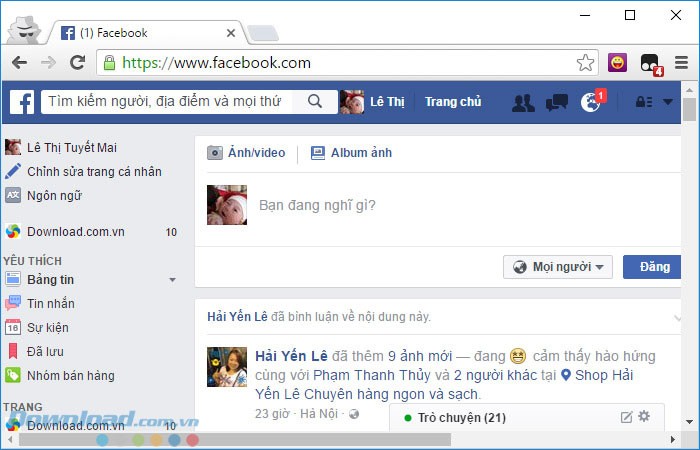Click the pencil icon for Chỉnh sửa trang cá nhân
The image size is (700, 450).
coord(13,171)
